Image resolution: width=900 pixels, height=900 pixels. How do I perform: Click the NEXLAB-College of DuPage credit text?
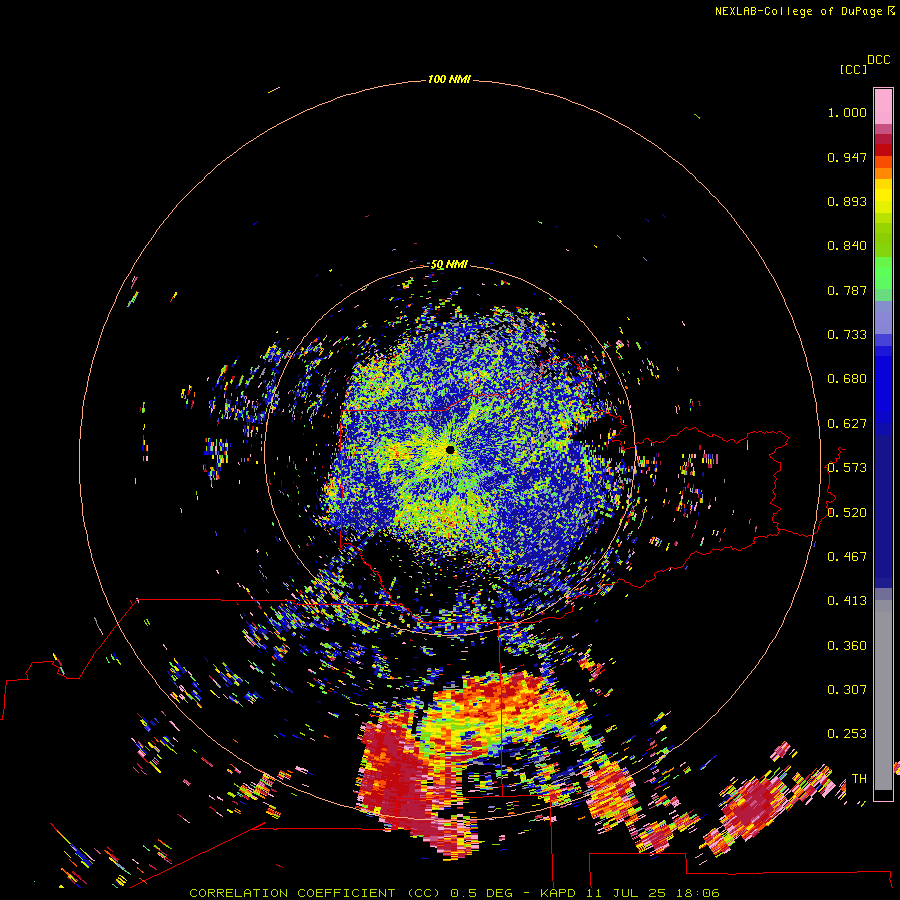coord(805,11)
